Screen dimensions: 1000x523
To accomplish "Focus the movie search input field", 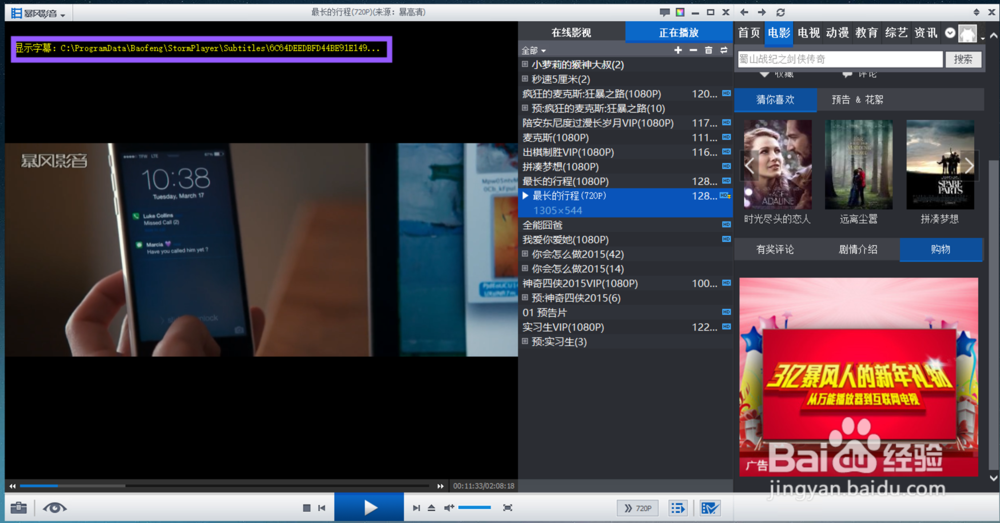I will click(x=840, y=59).
